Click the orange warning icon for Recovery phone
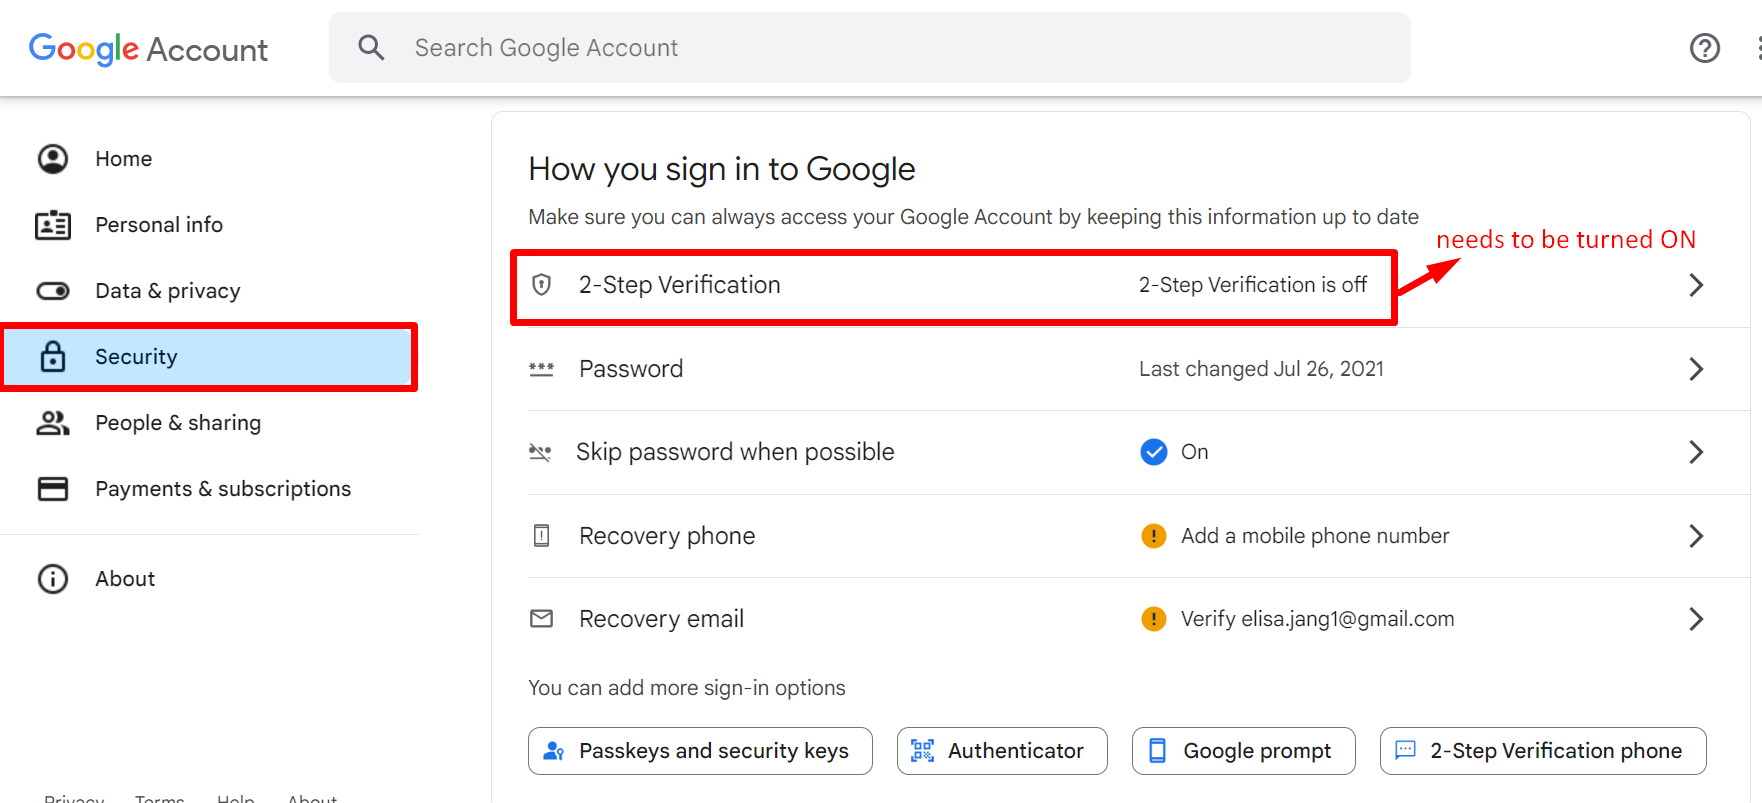The image size is (1762, 803). [x=1154, y=536]
